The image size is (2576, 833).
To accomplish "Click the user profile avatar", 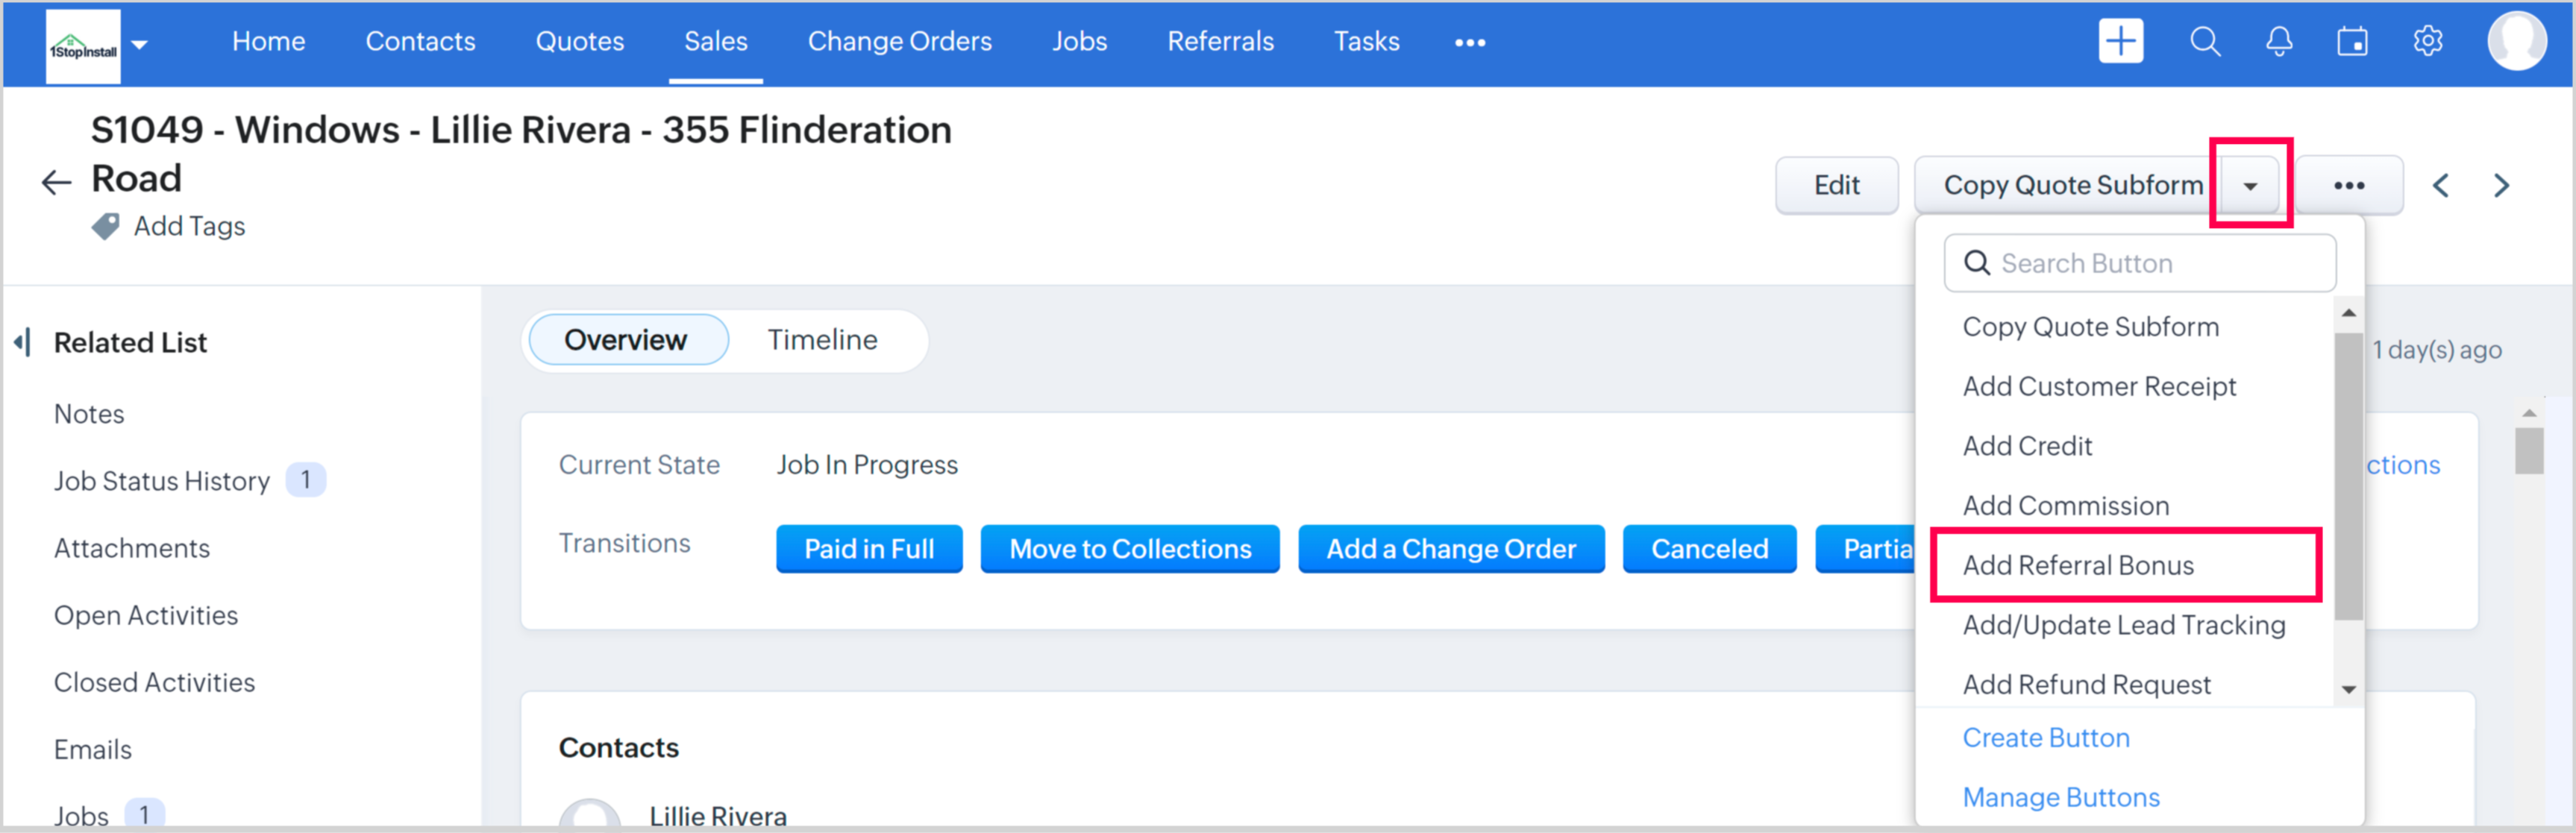I will pos(2516,42).
